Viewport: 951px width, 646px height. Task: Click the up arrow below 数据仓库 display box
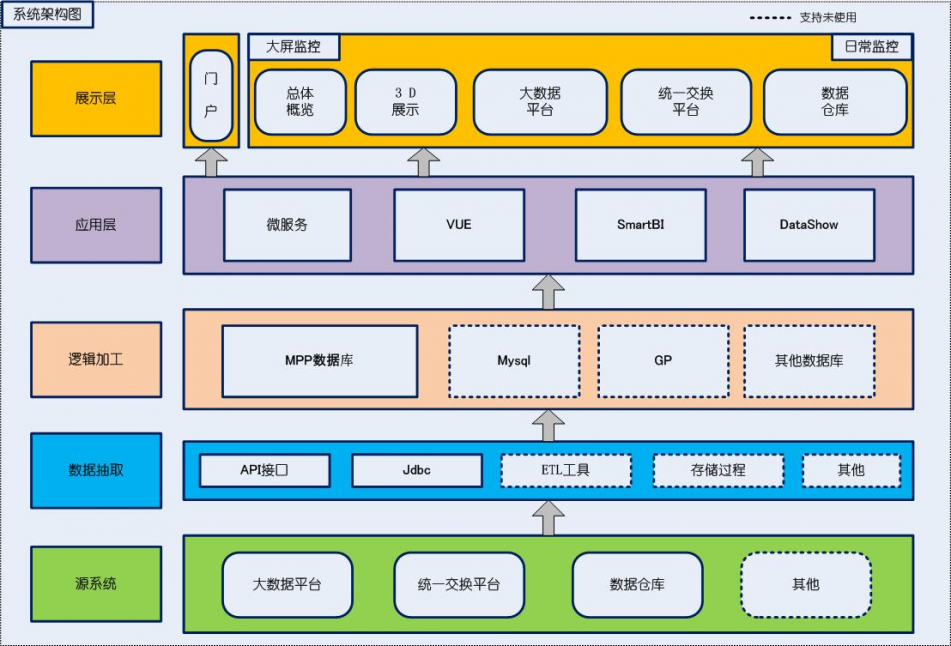[x=758, y=162]
